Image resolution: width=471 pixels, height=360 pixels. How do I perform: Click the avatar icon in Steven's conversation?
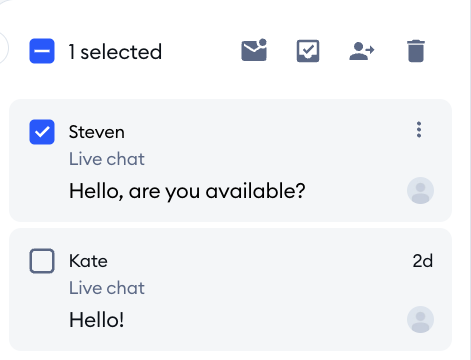click(x=420, y=190)
